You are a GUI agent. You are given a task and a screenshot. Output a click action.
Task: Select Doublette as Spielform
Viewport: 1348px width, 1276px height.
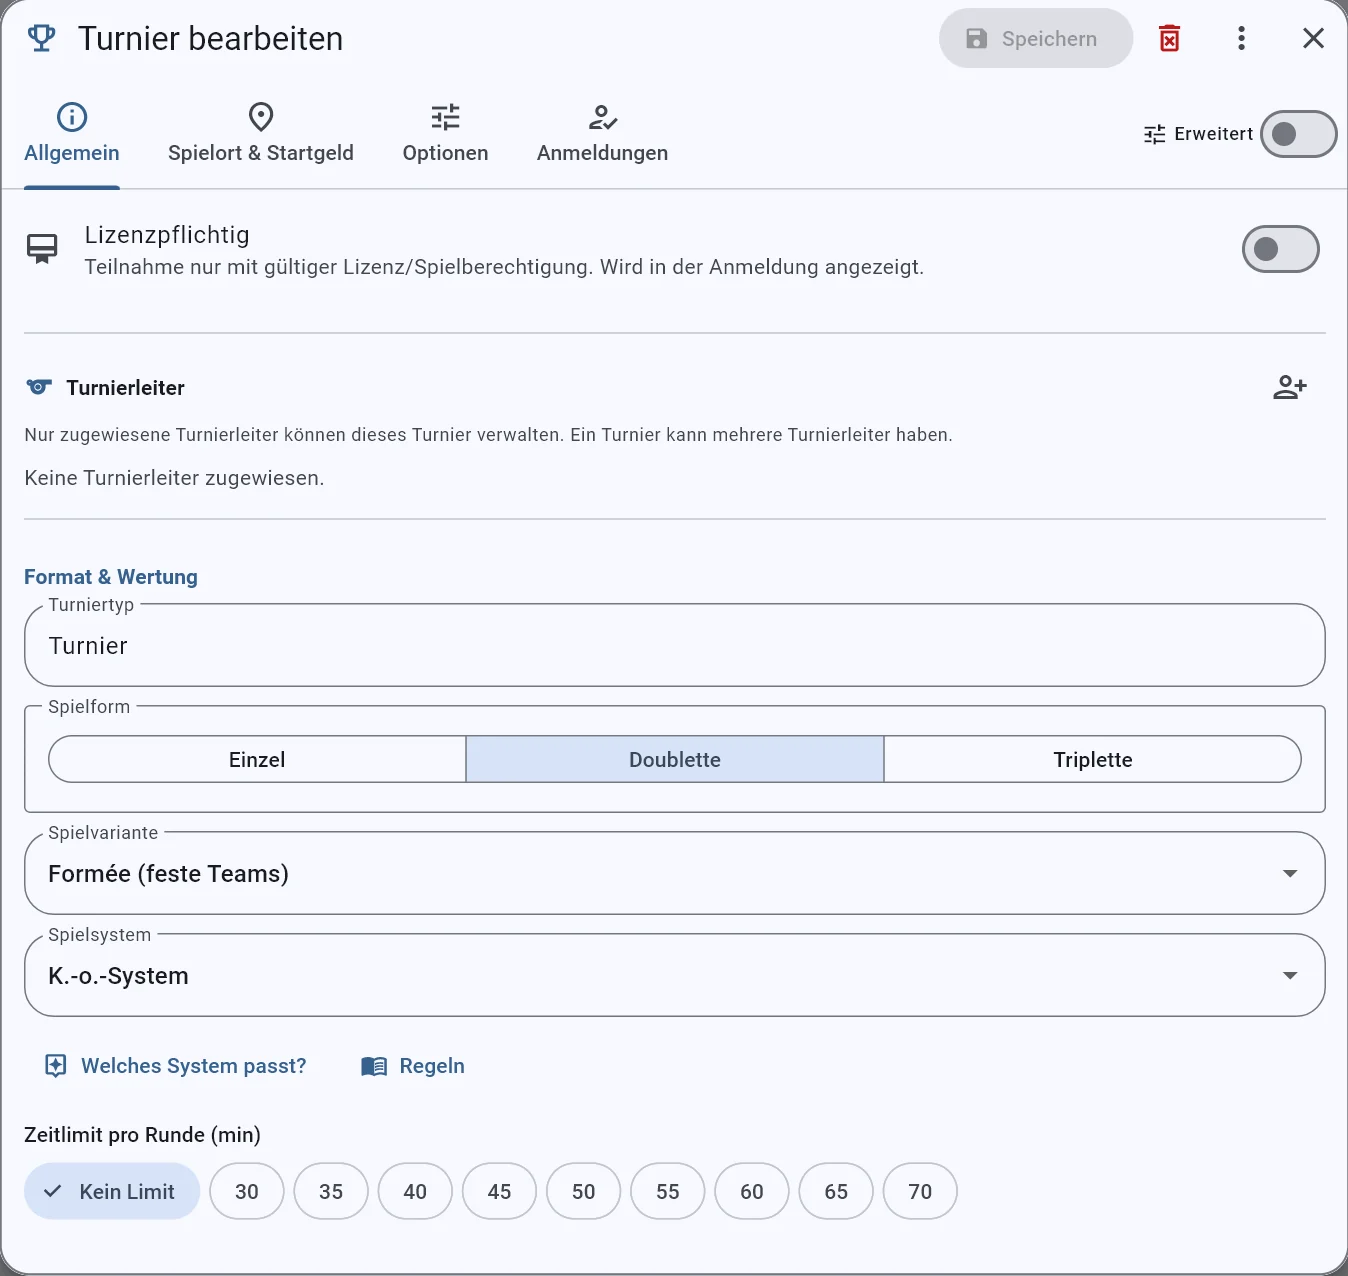[x=675, y=759]
